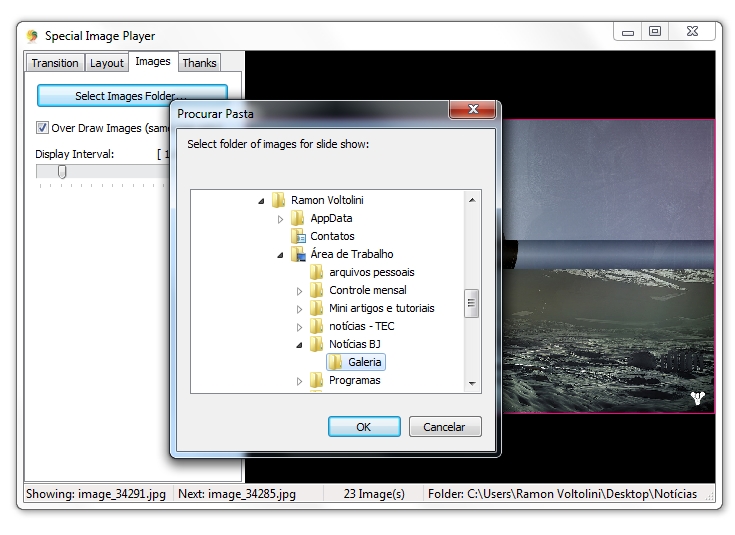Click the Galeria folder icon
Image resolution: width=735 pixels, height=535 pixels.
tap(335, 362)
